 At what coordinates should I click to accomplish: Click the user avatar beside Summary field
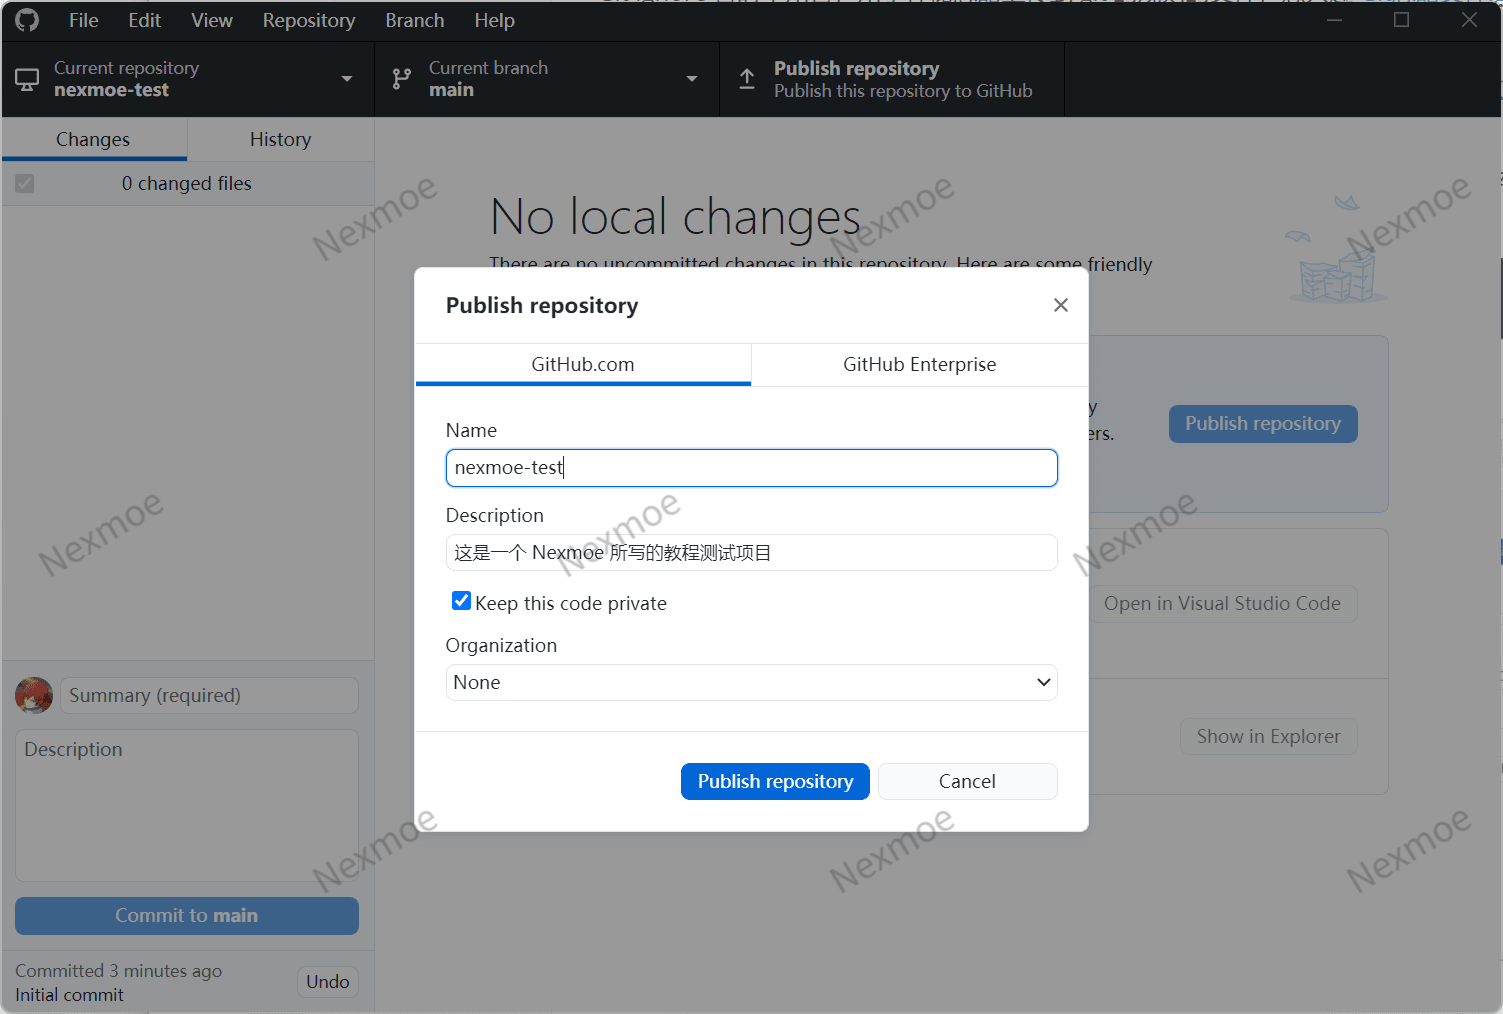[x=34, y=695]
